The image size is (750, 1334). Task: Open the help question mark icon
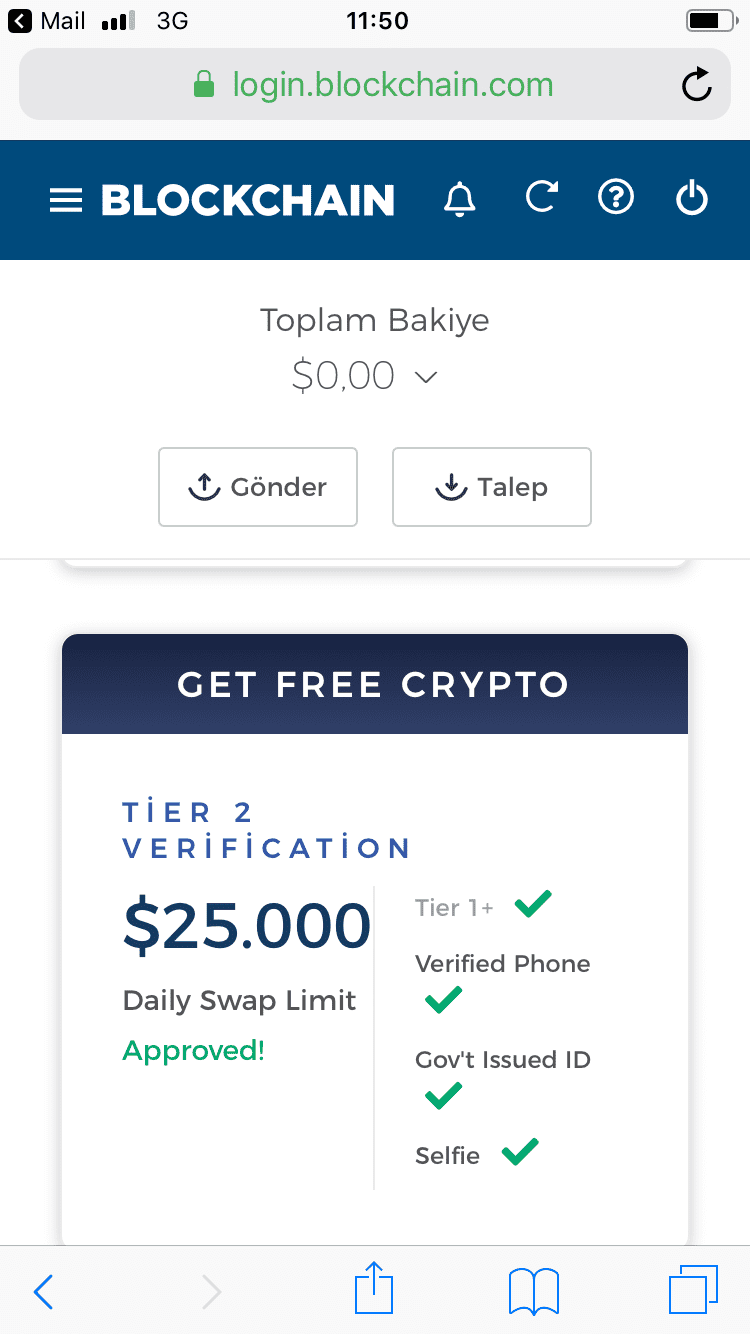point(616,198)
